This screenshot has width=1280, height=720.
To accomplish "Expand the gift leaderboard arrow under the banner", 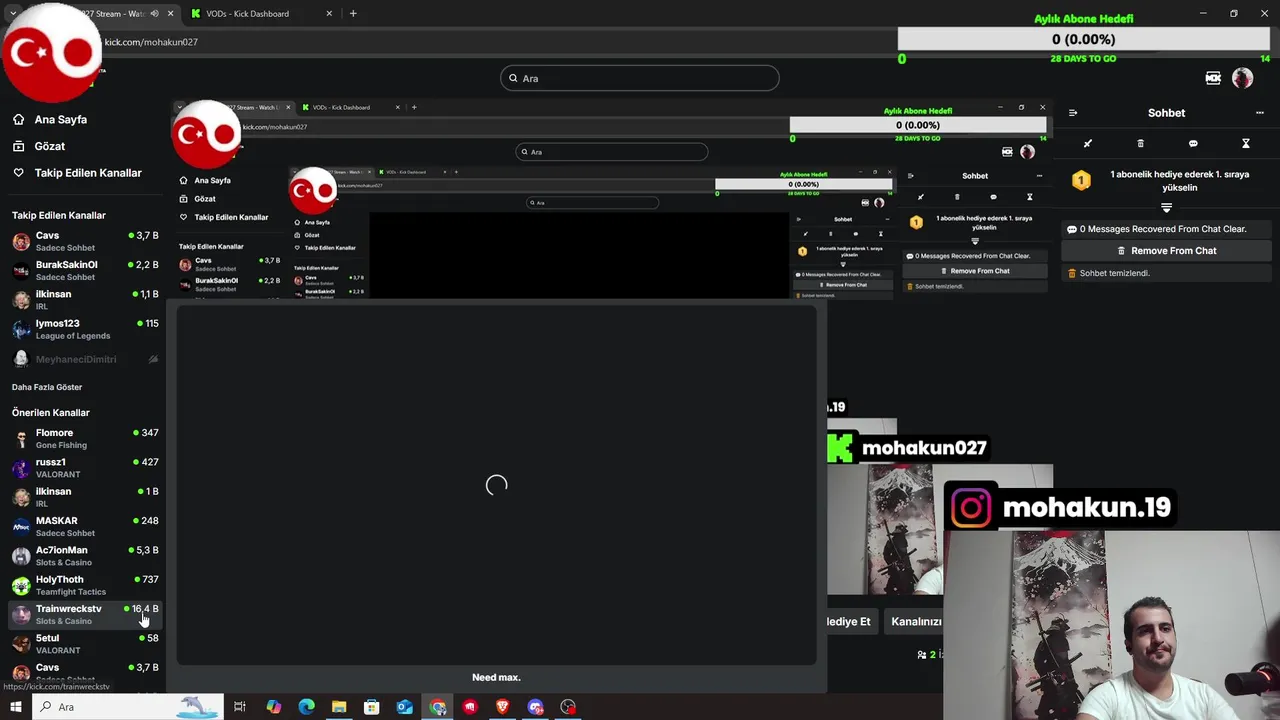I will (x=1166, y=208).
